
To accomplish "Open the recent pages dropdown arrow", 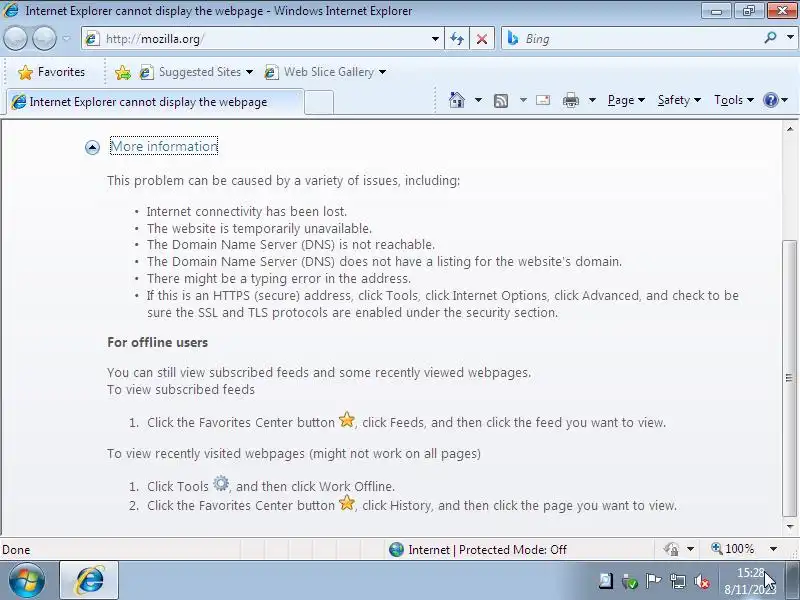I will pyautogui.click(x=66, y=39).
